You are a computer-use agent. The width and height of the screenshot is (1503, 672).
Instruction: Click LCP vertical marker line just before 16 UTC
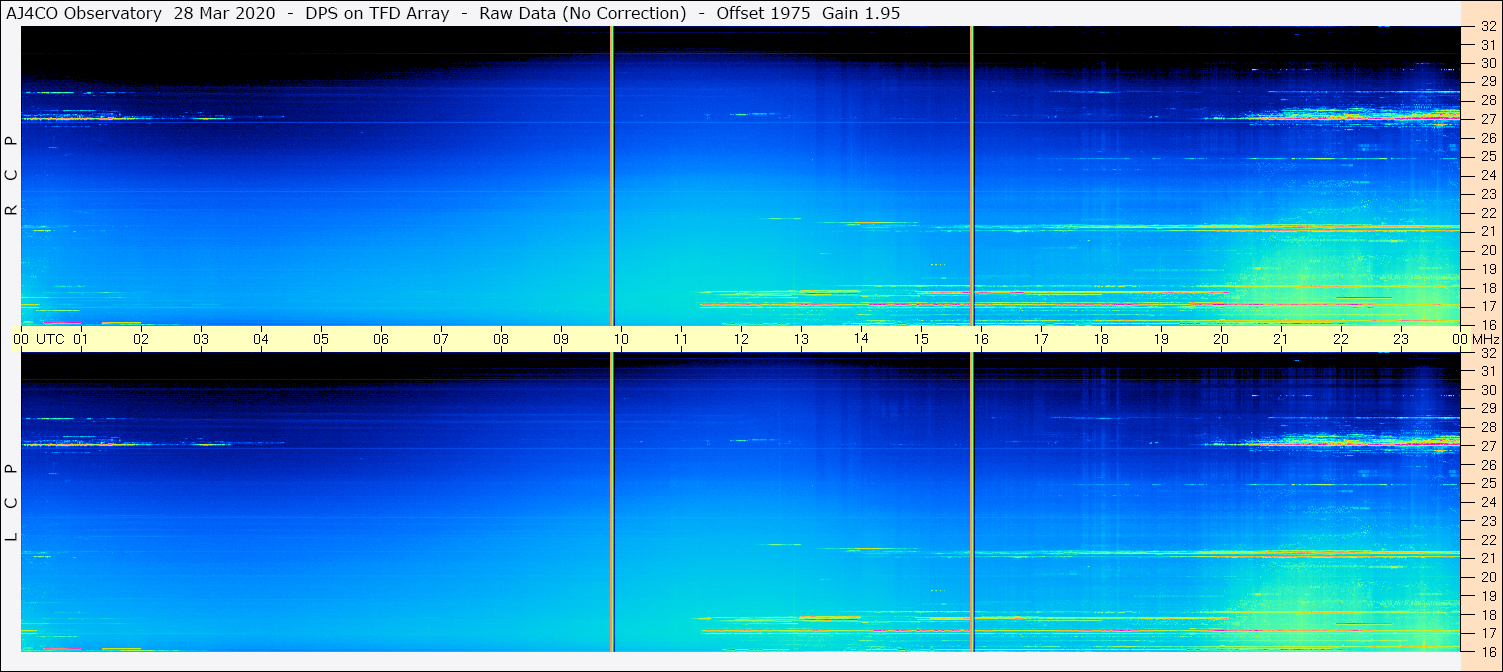(x=971, y=502)
